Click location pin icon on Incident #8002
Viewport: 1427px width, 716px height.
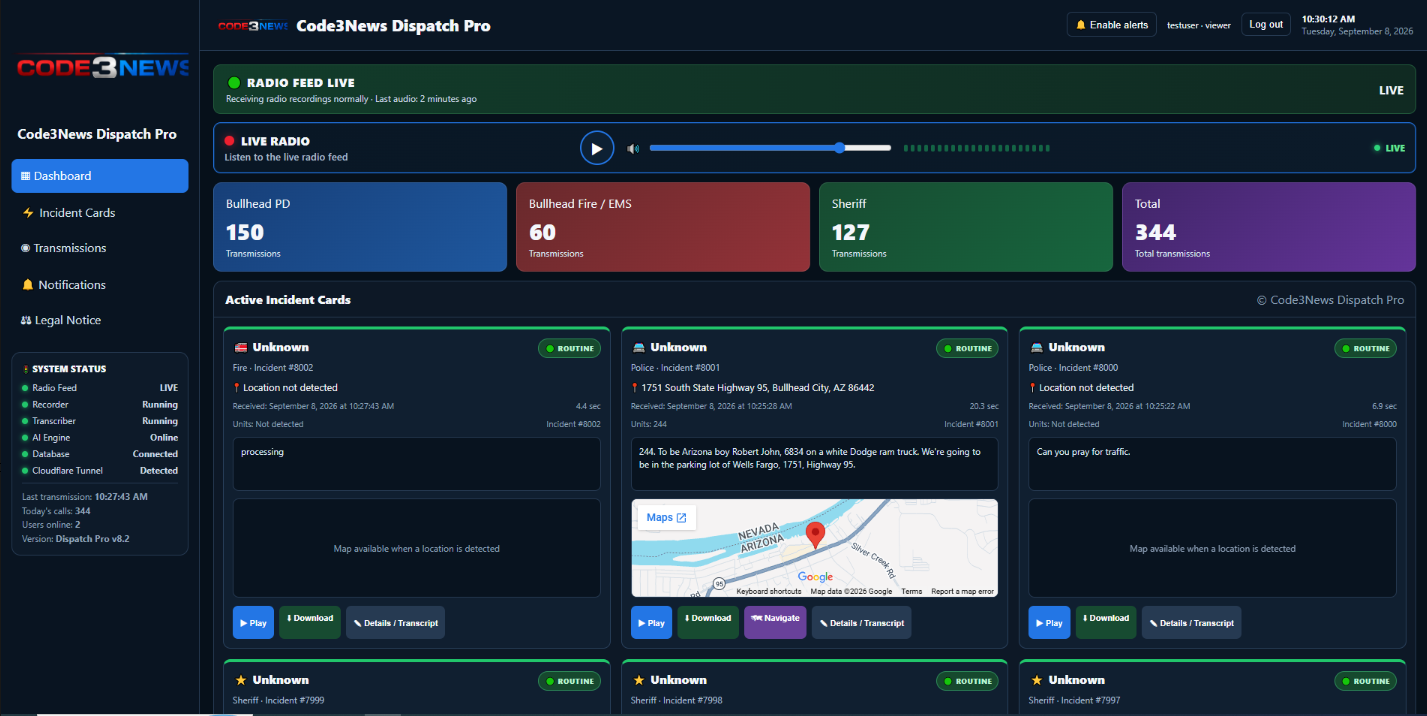coord(237,388)
